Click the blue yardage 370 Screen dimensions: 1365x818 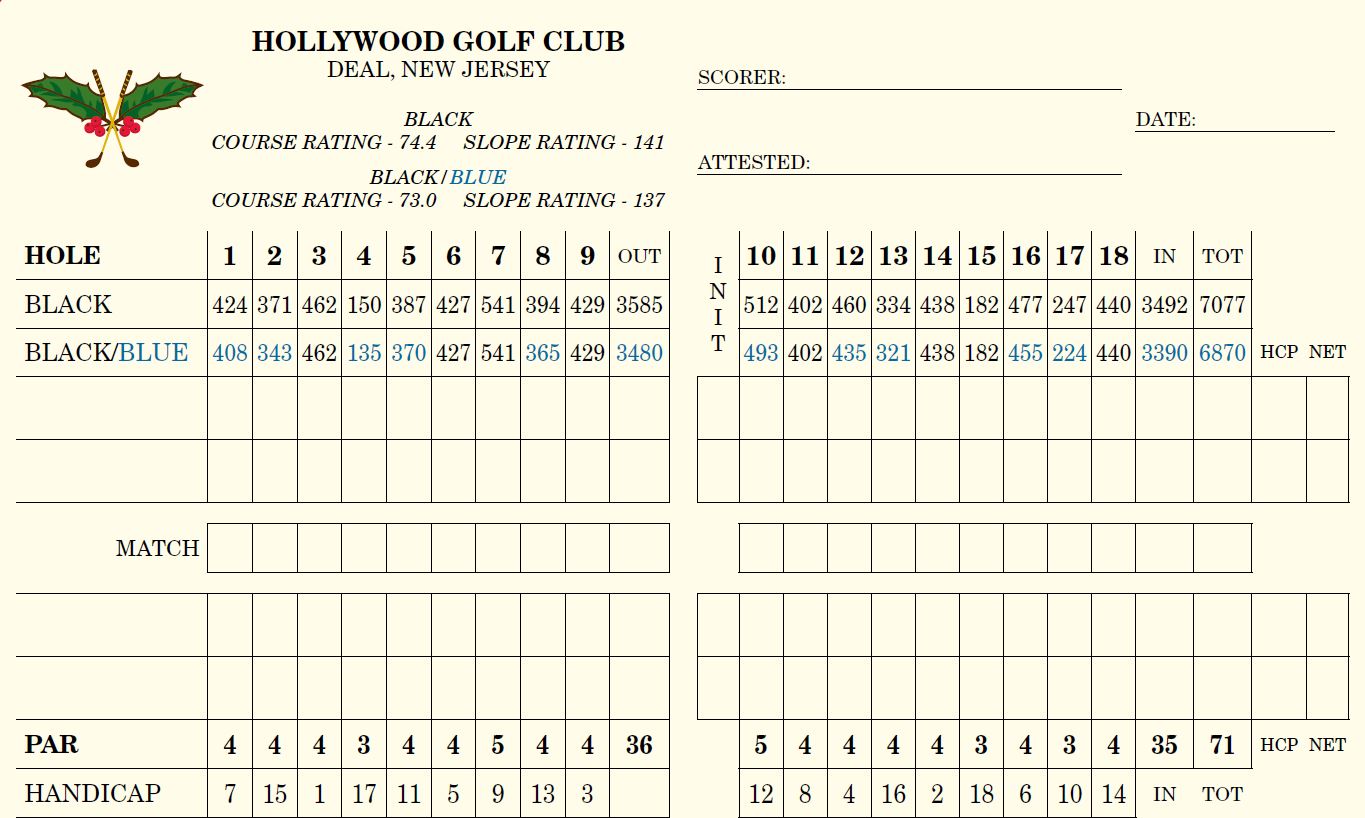click(408, 353)
